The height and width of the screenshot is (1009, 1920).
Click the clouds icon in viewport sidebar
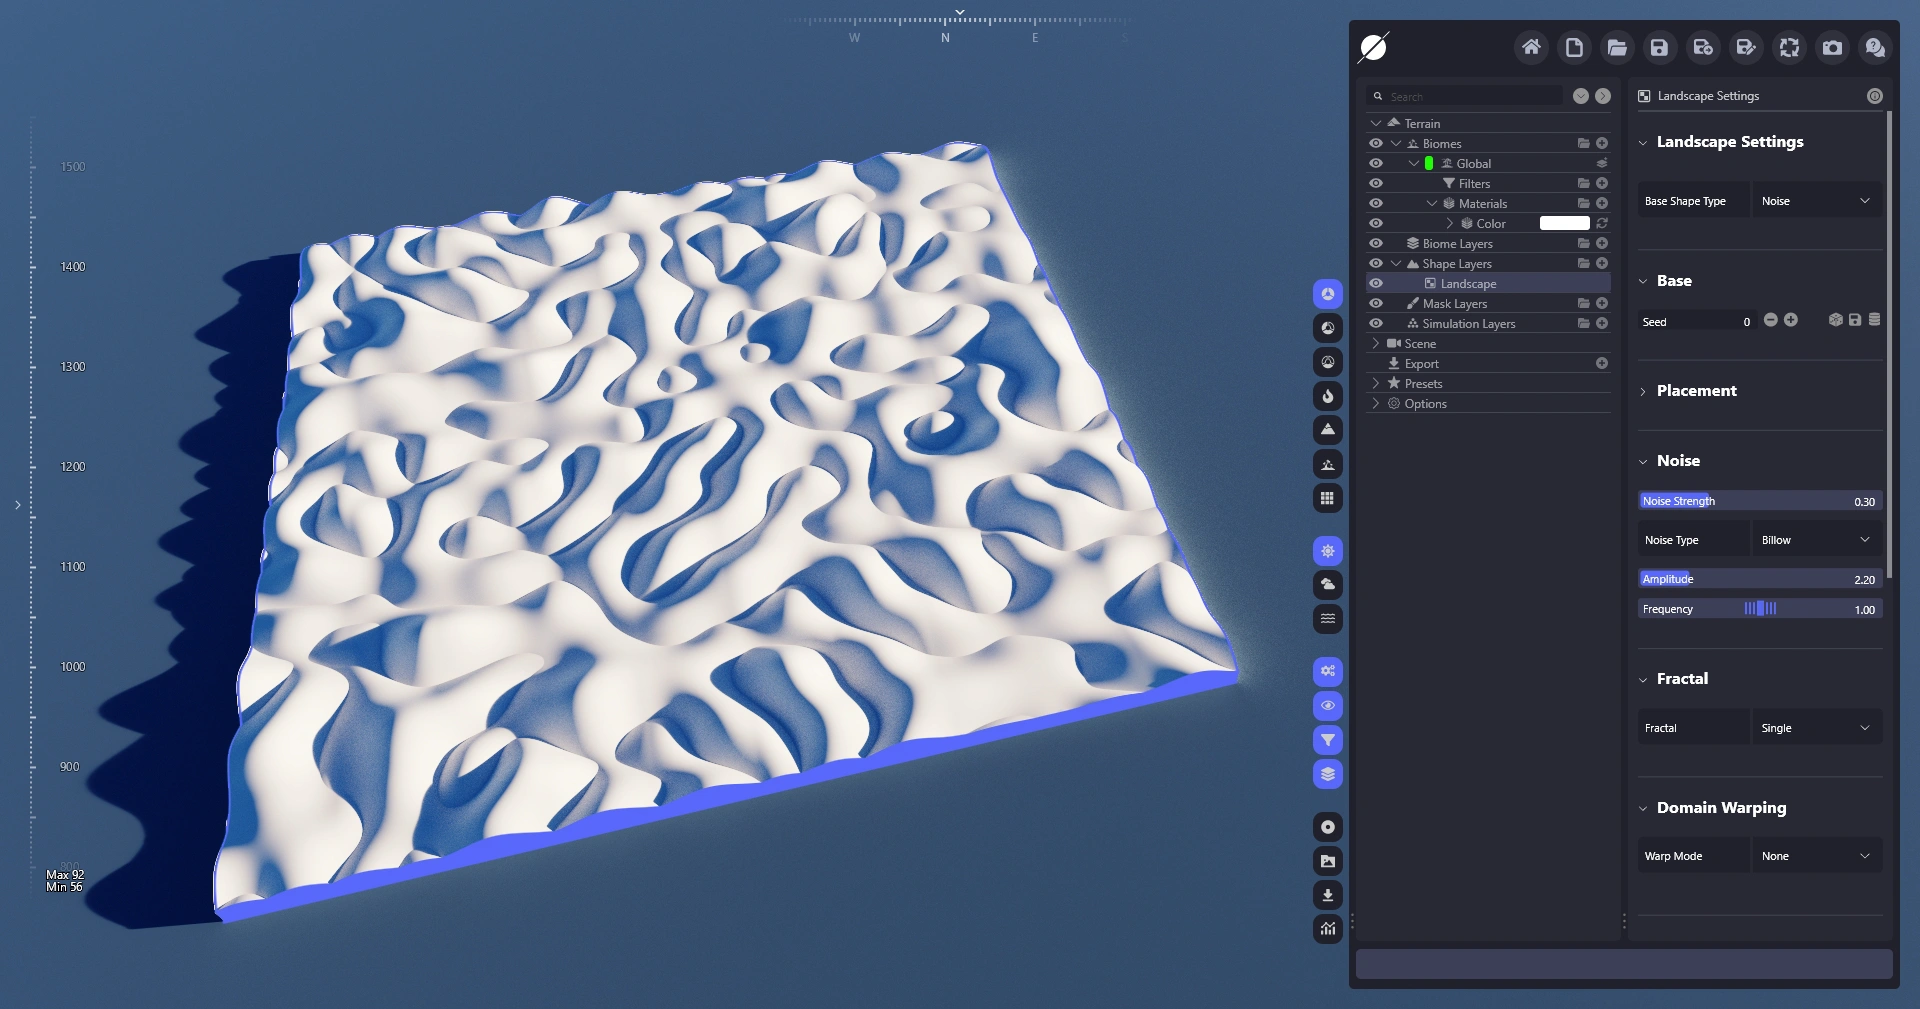[x=1327, y=584]
